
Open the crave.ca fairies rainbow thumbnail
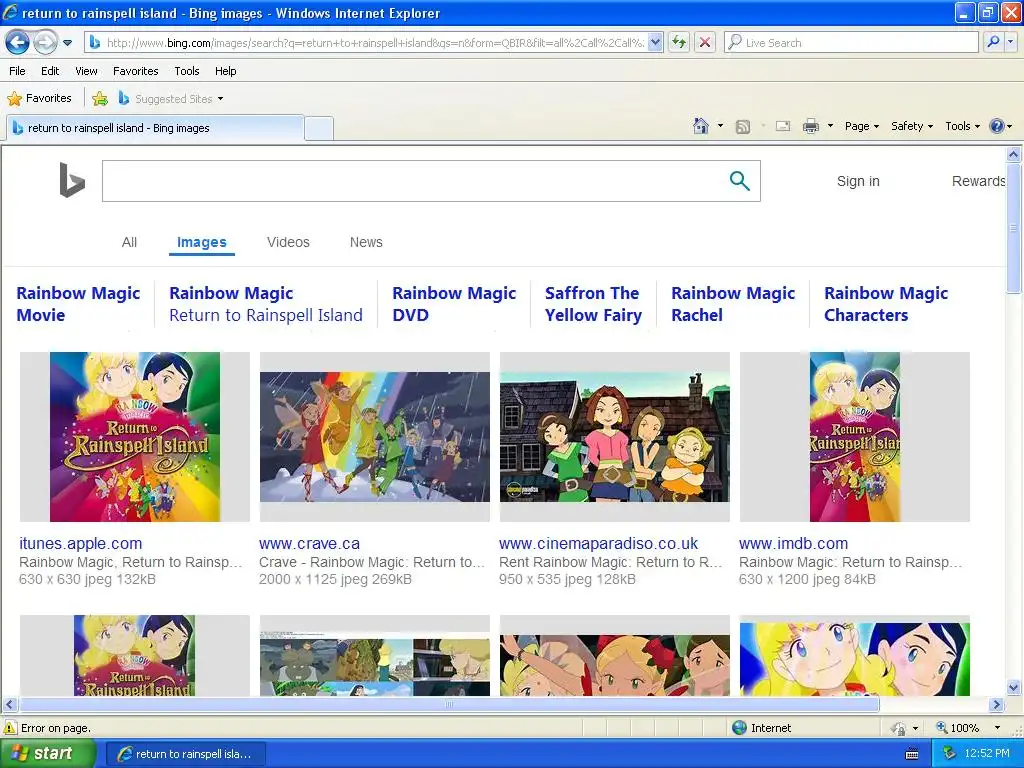click(375, 437)
